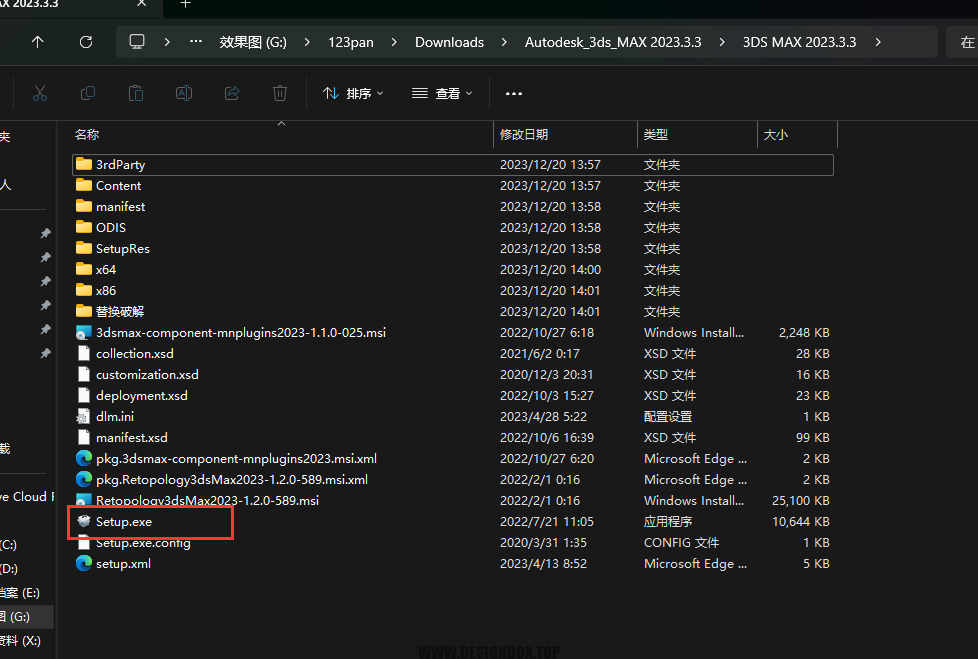Open the three-dot more options menu
Screen dimensions: 978x659
click(514, 94)
